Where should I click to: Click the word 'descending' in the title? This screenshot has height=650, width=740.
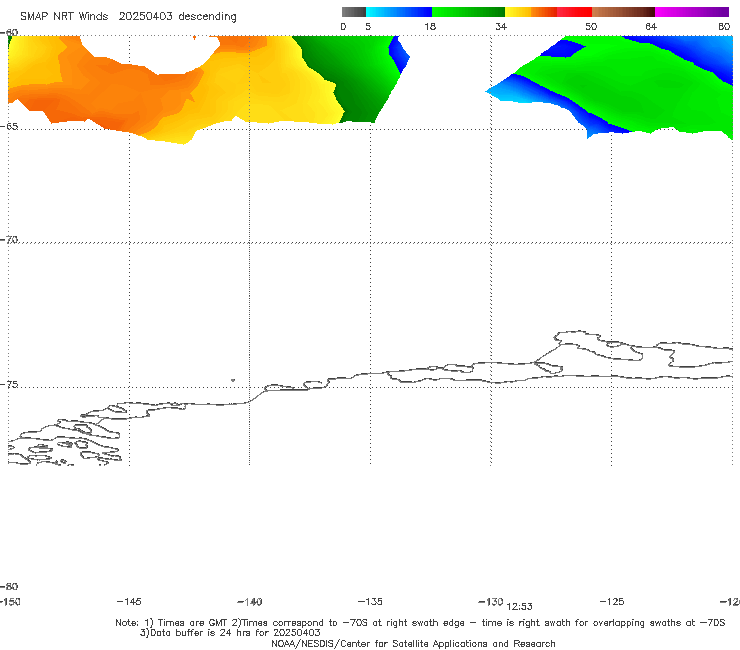coord(208,17)
